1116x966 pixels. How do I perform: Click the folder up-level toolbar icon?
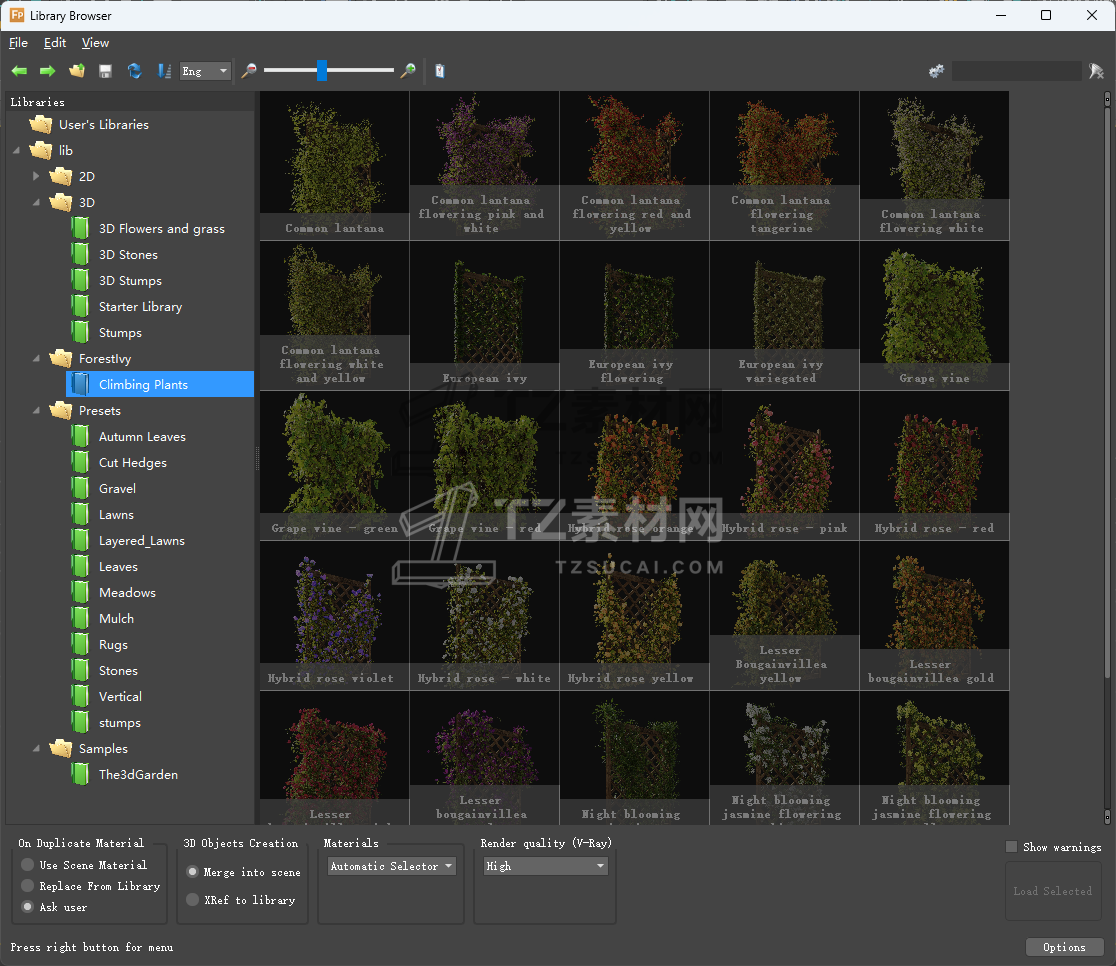coord(76,71)
